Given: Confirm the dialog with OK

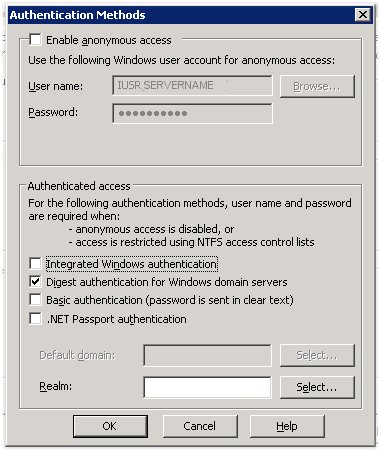Looking at the screenshot, I should tap(110, 426).
